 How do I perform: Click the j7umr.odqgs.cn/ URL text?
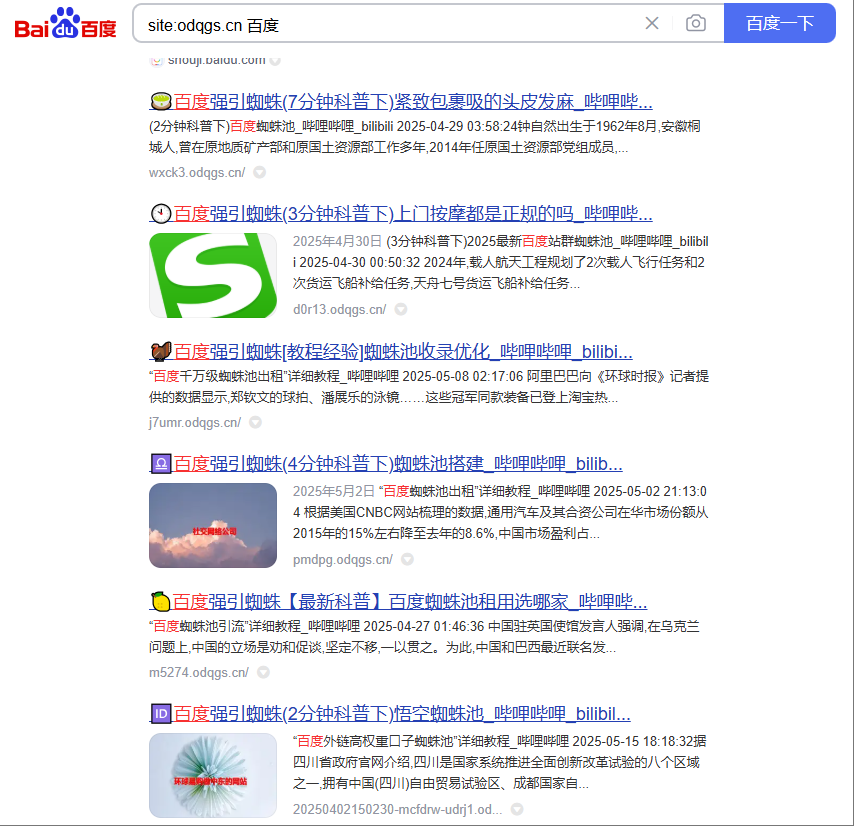click(x=195, y=423)
